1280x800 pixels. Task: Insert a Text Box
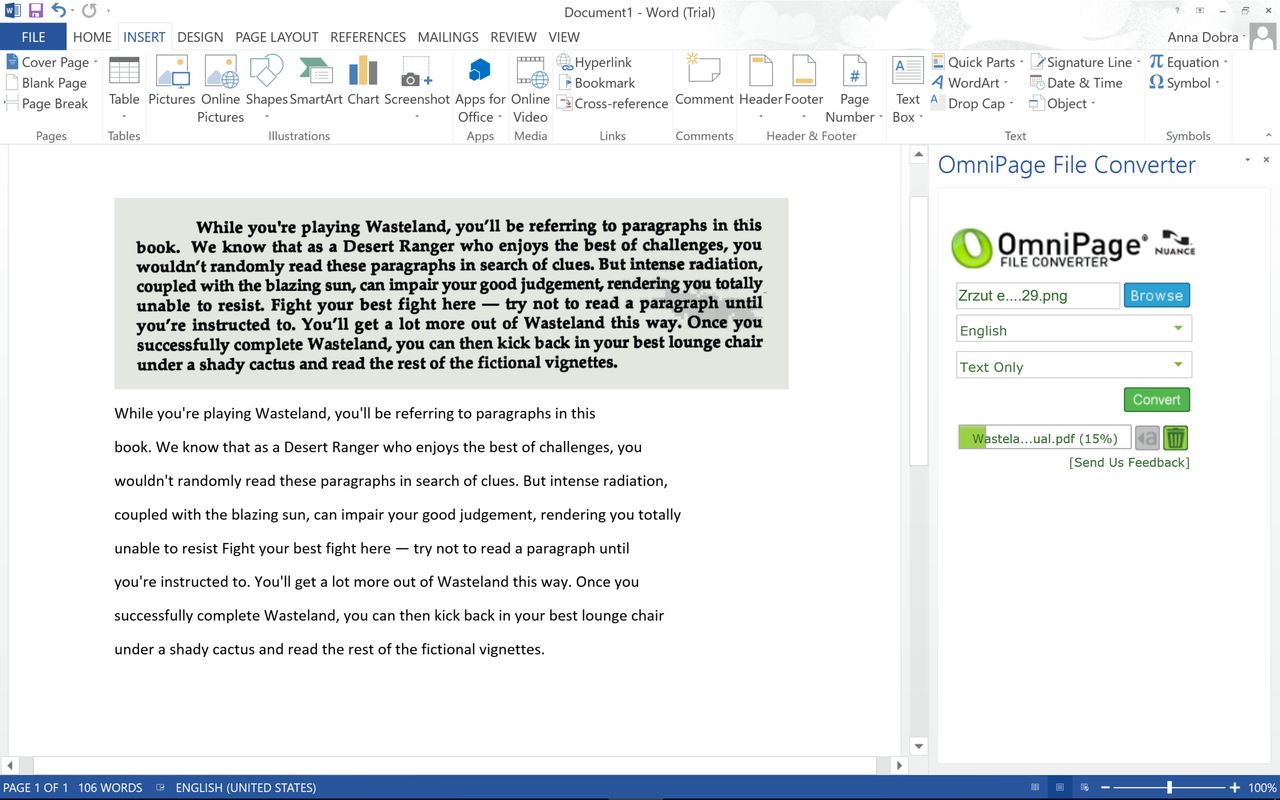[908, 88]
